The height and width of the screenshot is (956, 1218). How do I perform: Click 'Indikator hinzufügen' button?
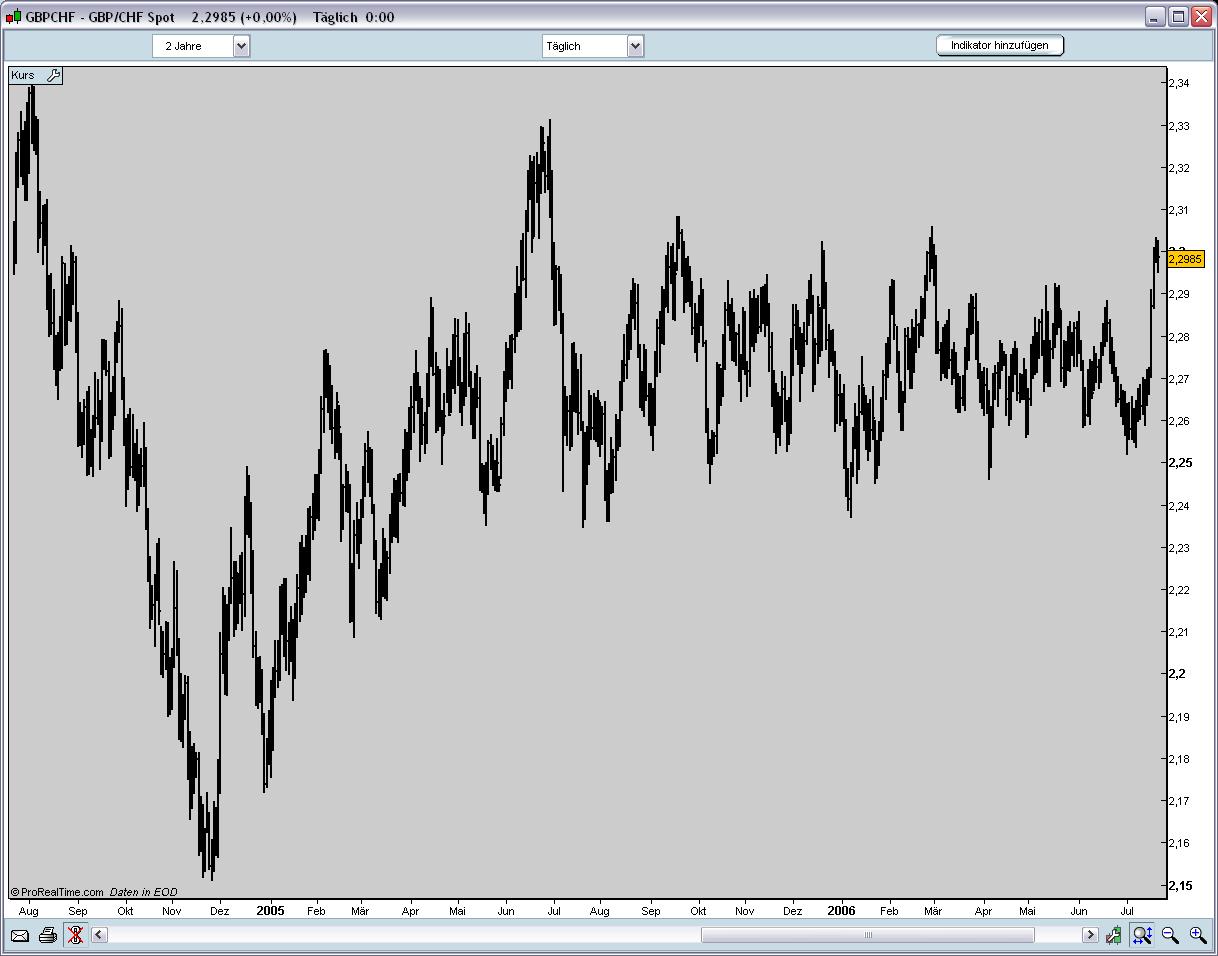tap(999, 45)
